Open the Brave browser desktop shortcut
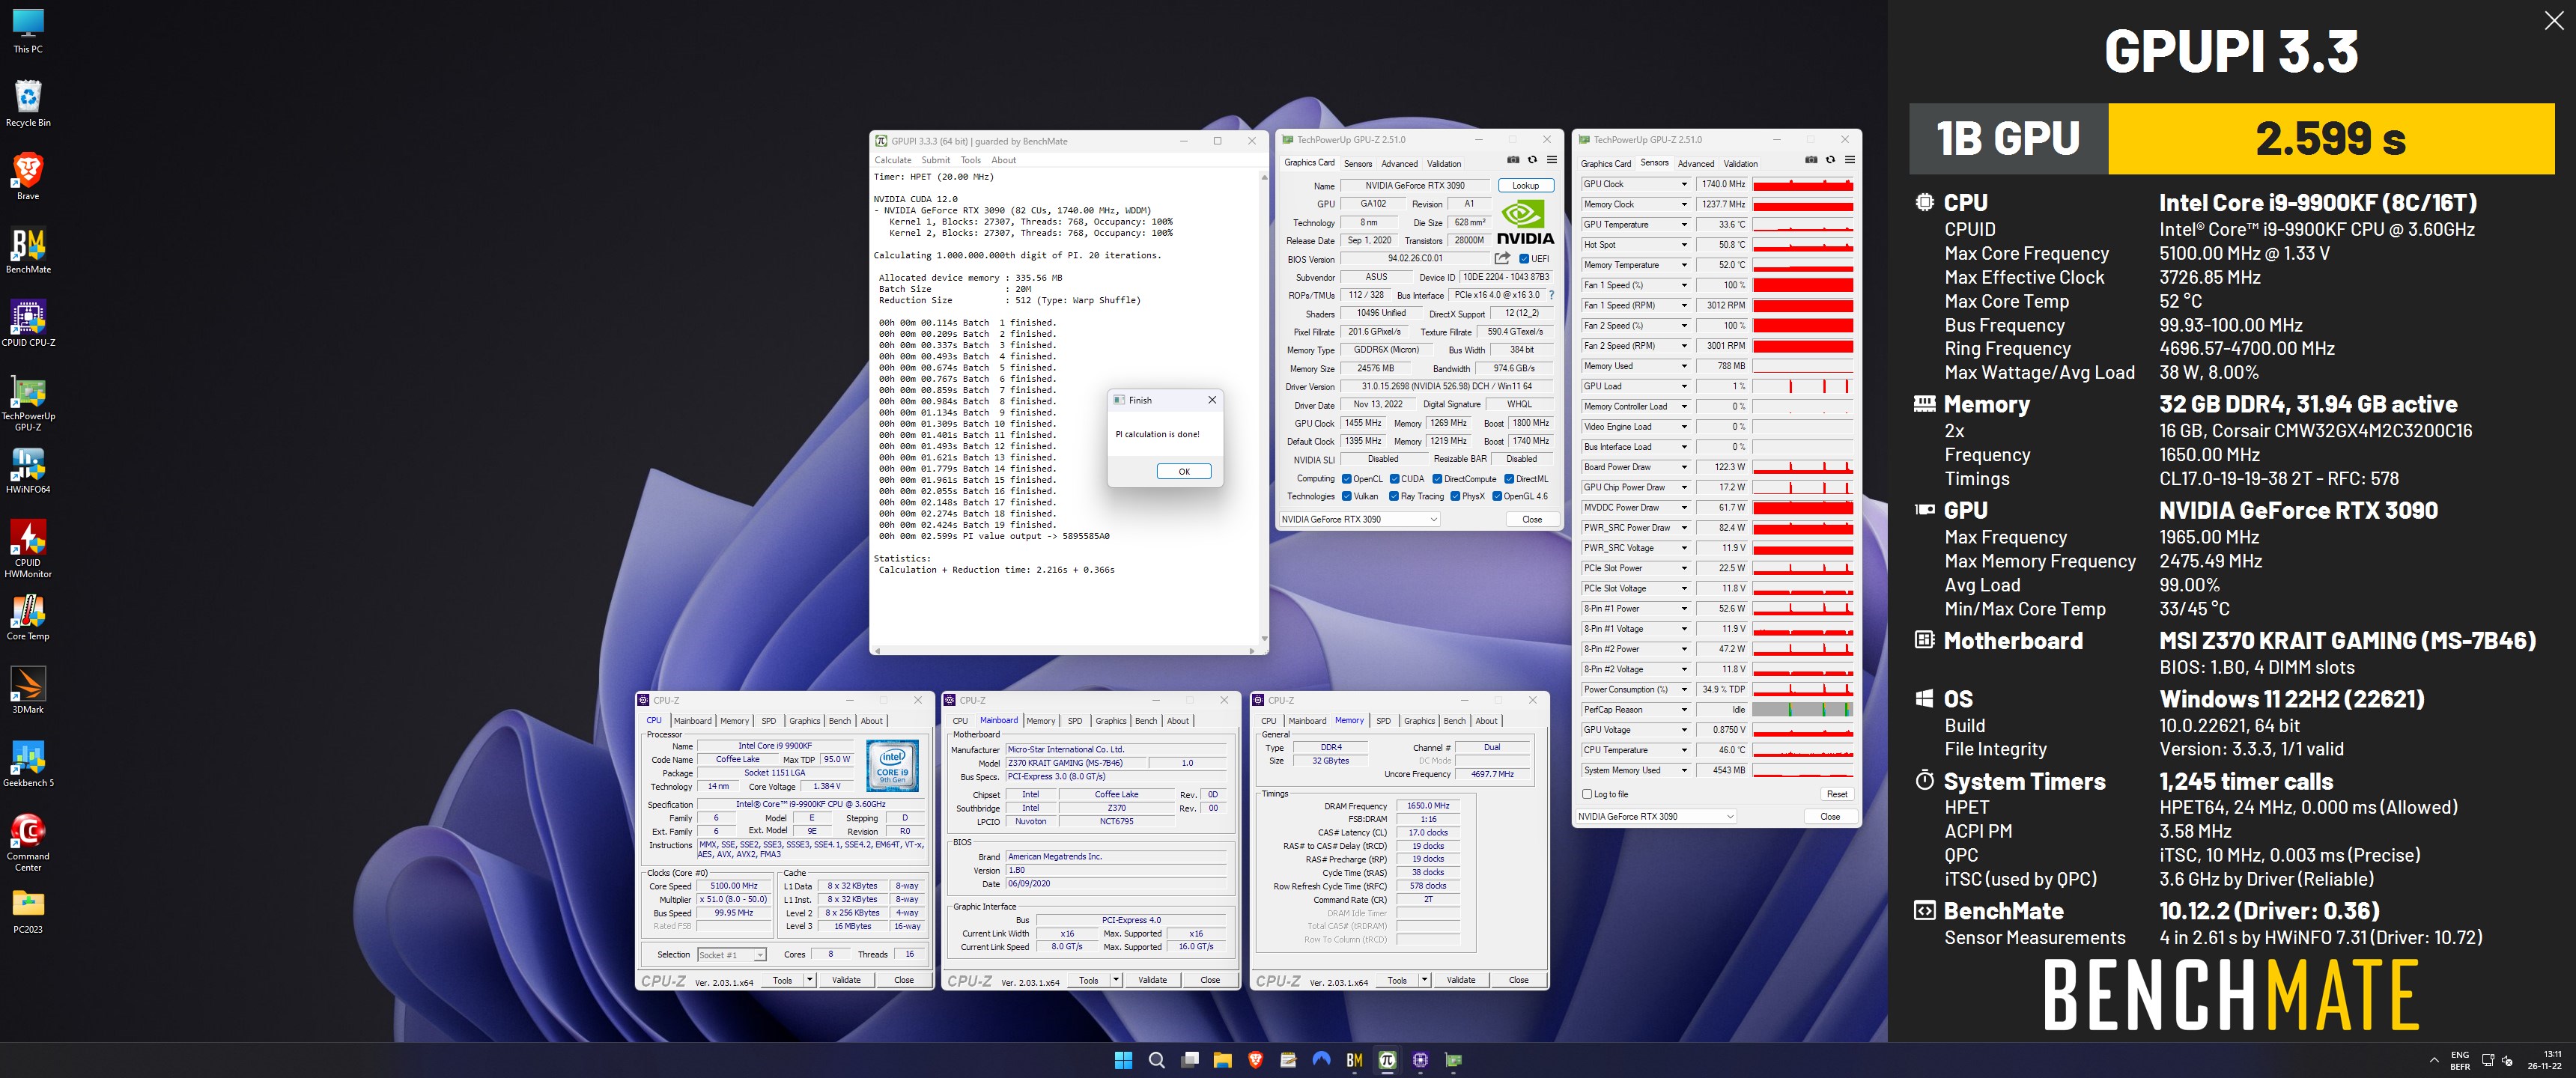 28,176
